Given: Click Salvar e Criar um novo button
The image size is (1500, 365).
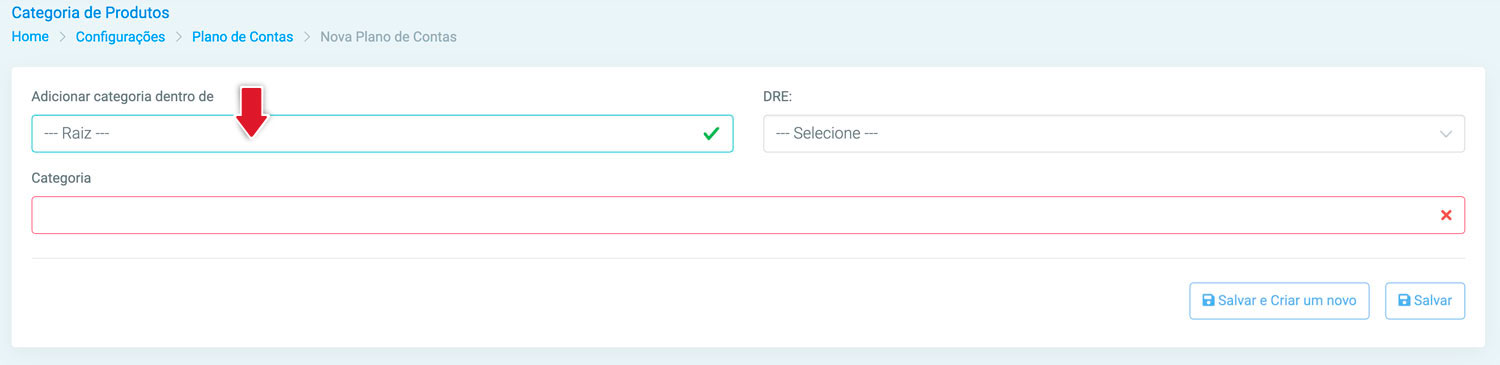Looking at the screenshot, I should [x=1279, y=301].
